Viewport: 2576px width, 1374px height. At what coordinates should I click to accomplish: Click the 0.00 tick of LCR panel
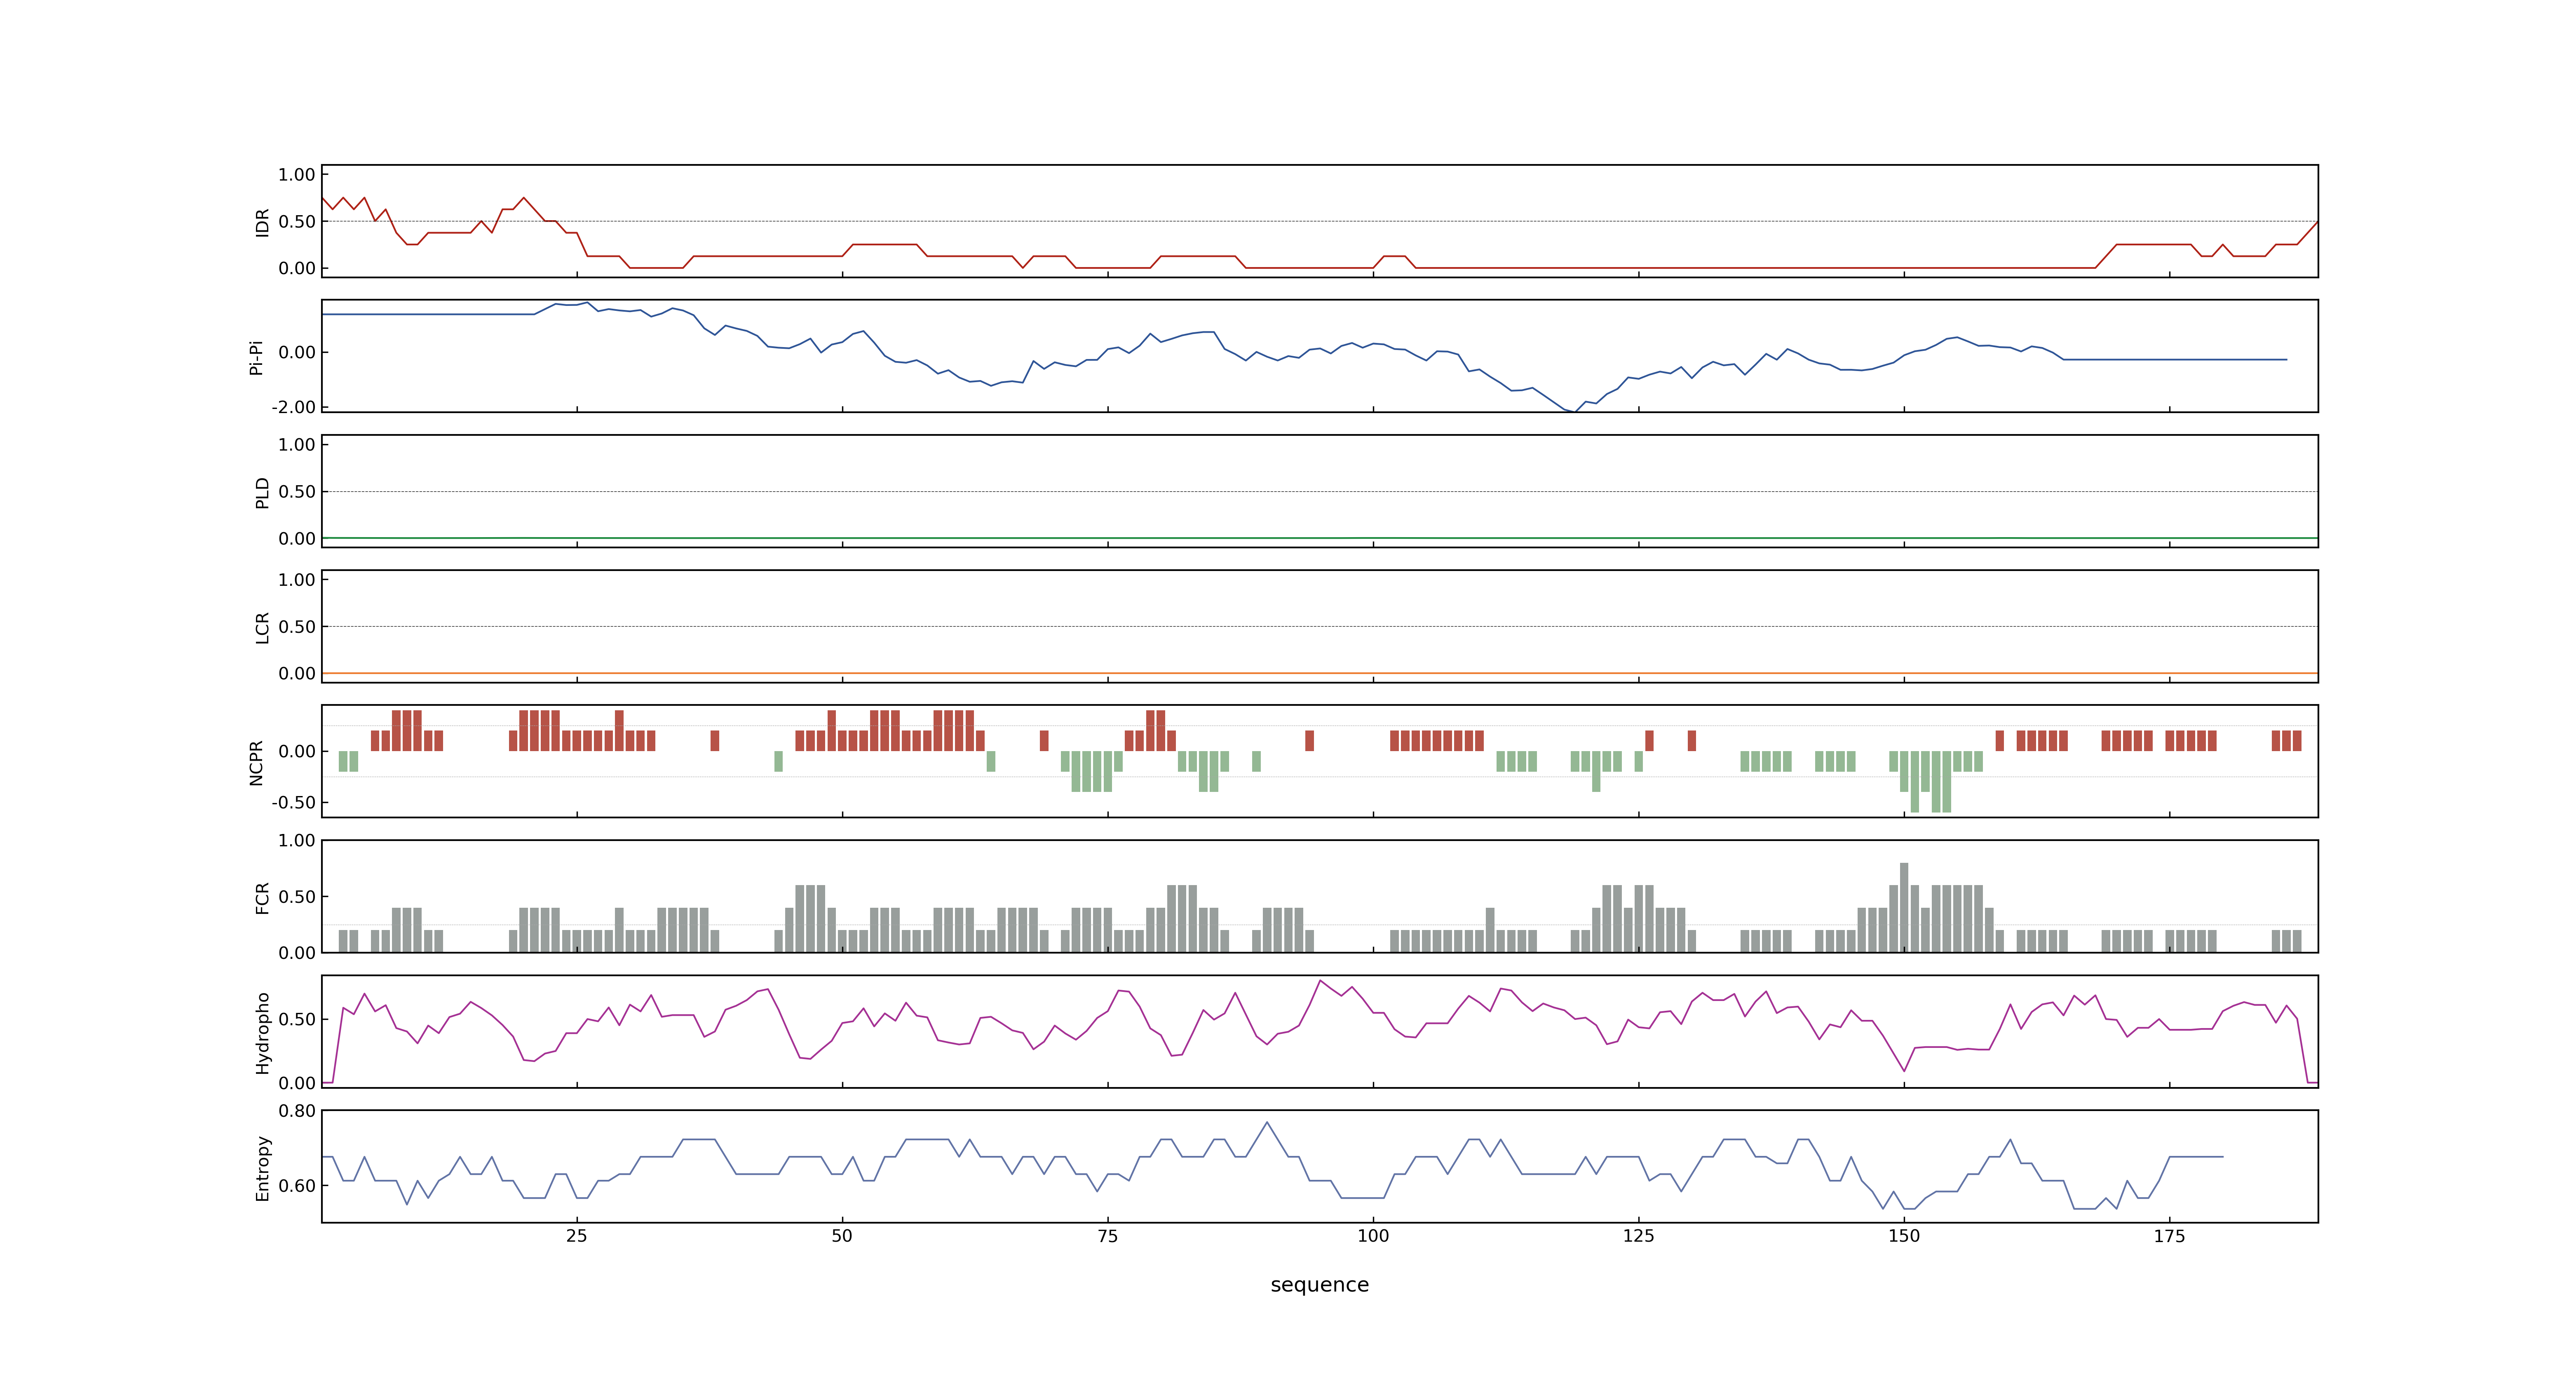297,674
